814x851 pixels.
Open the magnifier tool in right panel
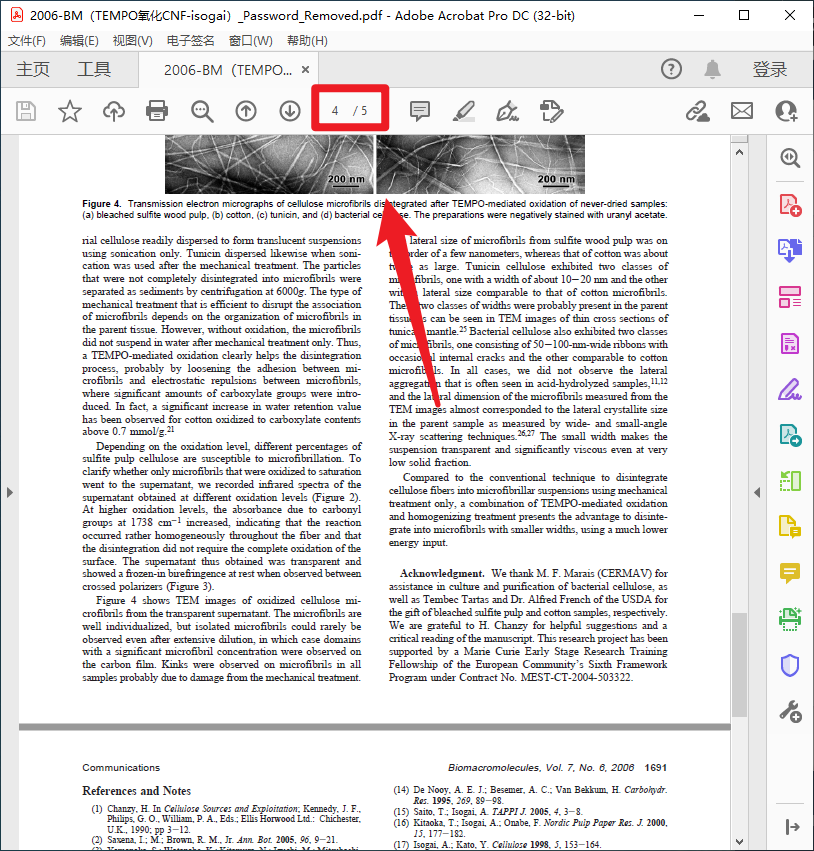point(790,158)
